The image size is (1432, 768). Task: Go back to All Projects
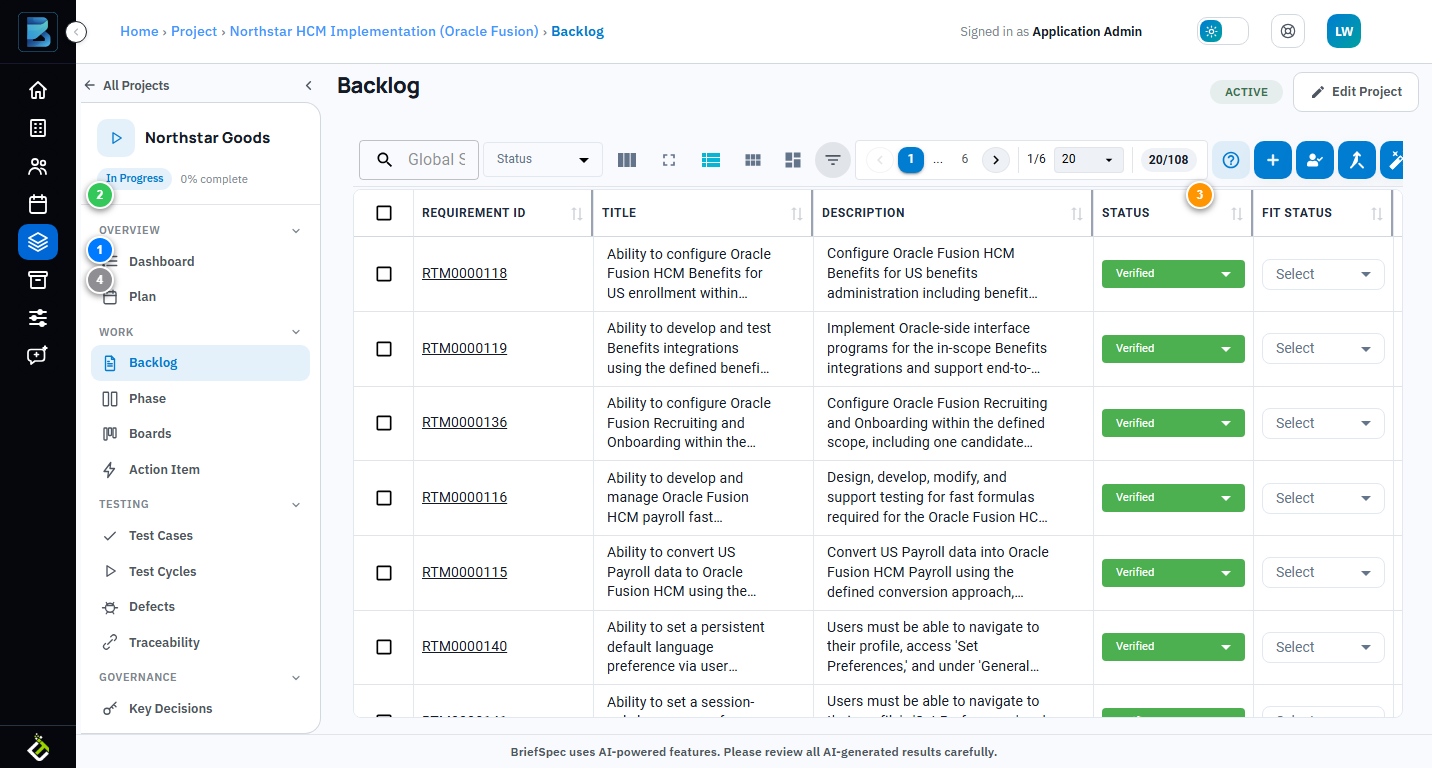pyautogui.click(x=127, y=86)
